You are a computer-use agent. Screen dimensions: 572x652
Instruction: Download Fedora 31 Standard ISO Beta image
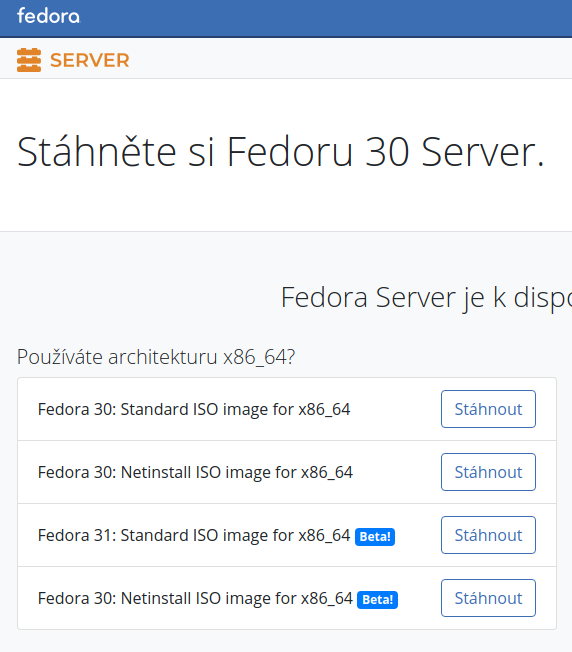pos(488,535)
